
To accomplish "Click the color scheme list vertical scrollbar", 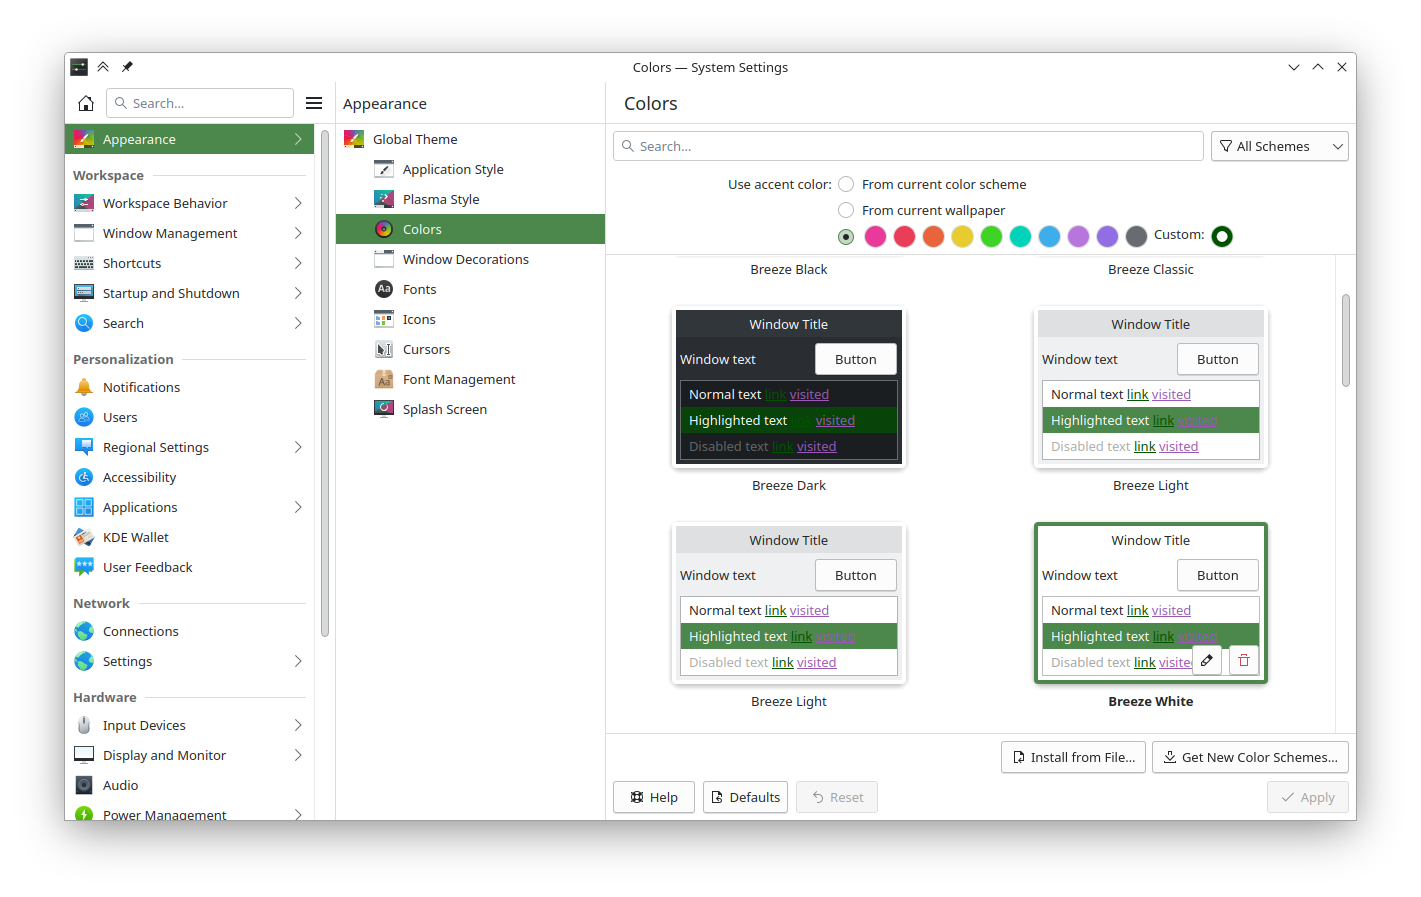I will (1346, 340).
